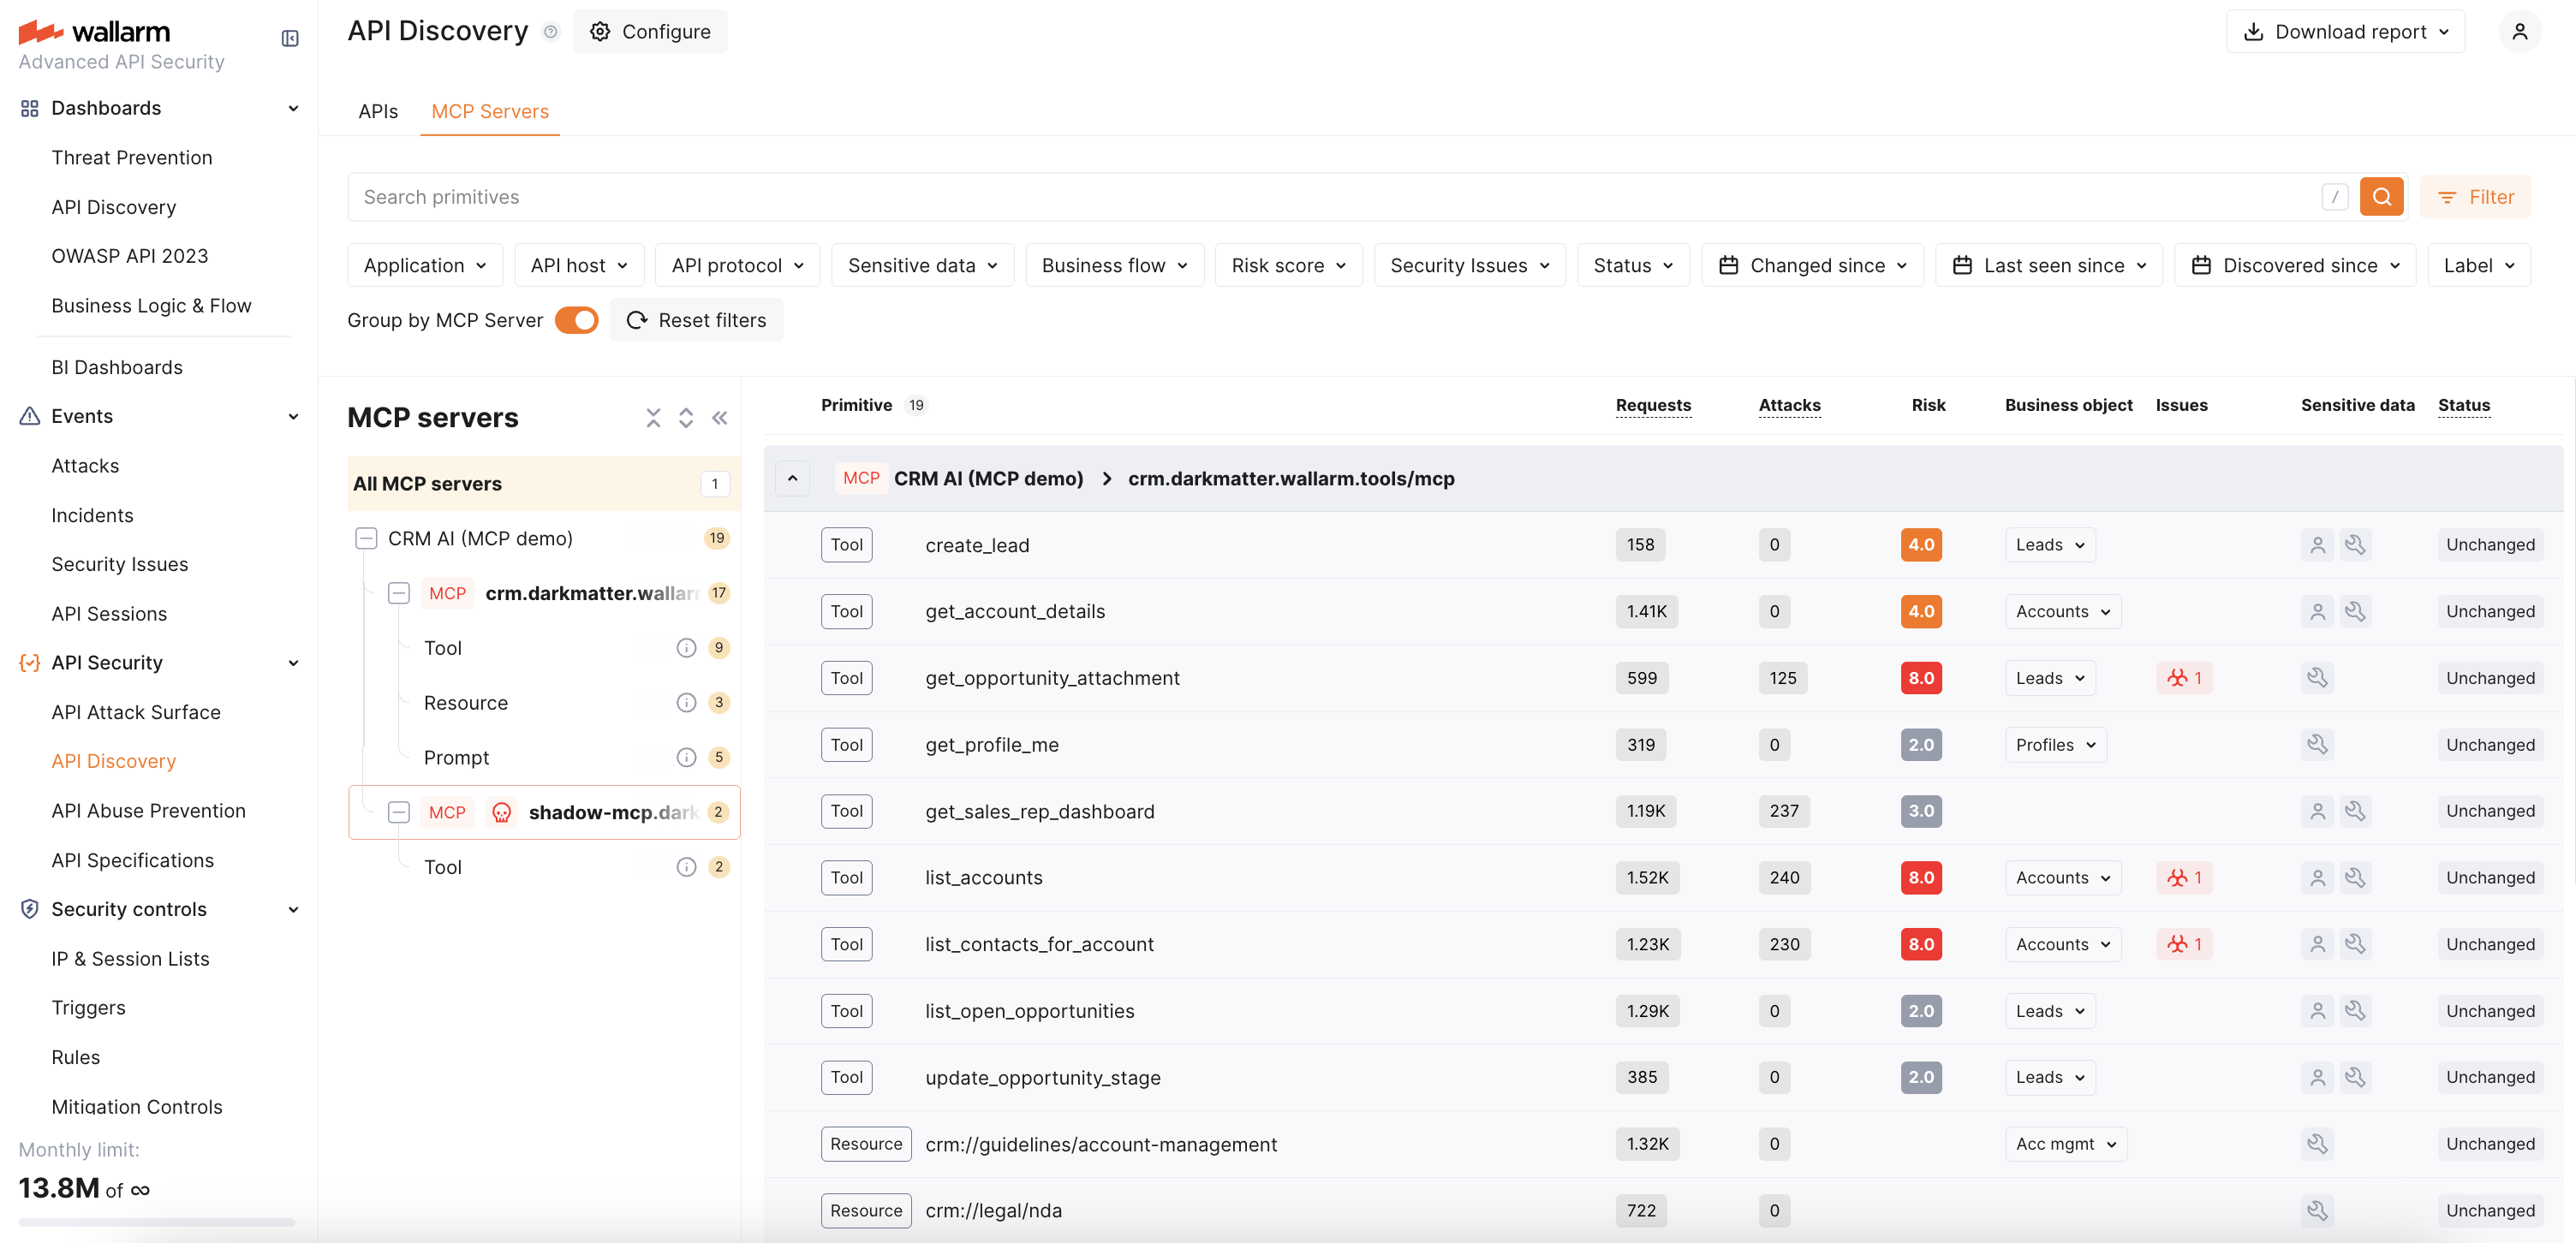Screen dimensions: 2576x1243
Task: Toggle Group by MCP Server switch
Action: pos(577,320)
